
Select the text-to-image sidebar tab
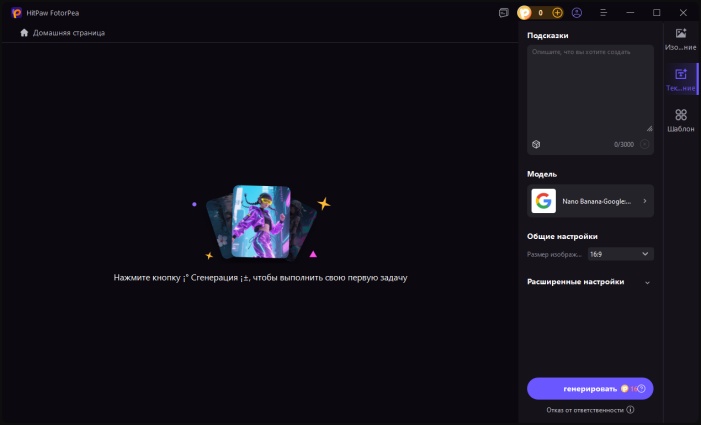pos(681,79)
